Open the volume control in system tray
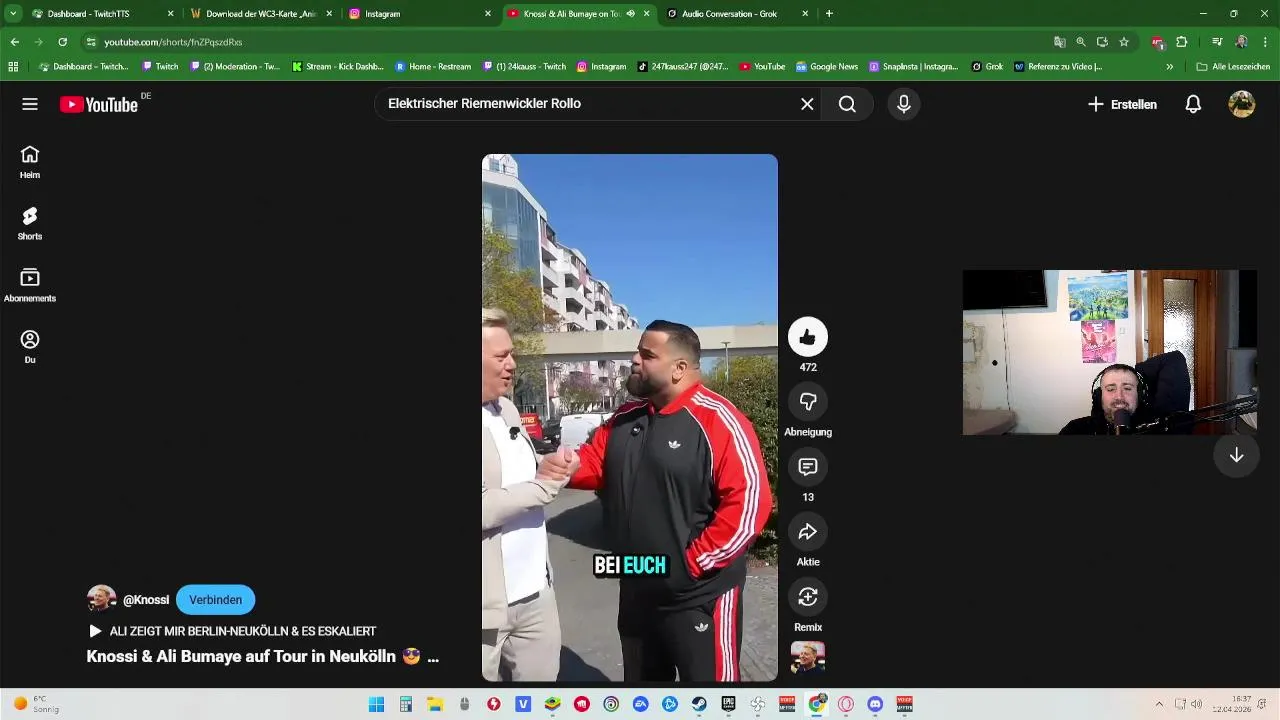Image resolution: width=1280 pixels, height=720 pixels. click(x=1196, y=704)
